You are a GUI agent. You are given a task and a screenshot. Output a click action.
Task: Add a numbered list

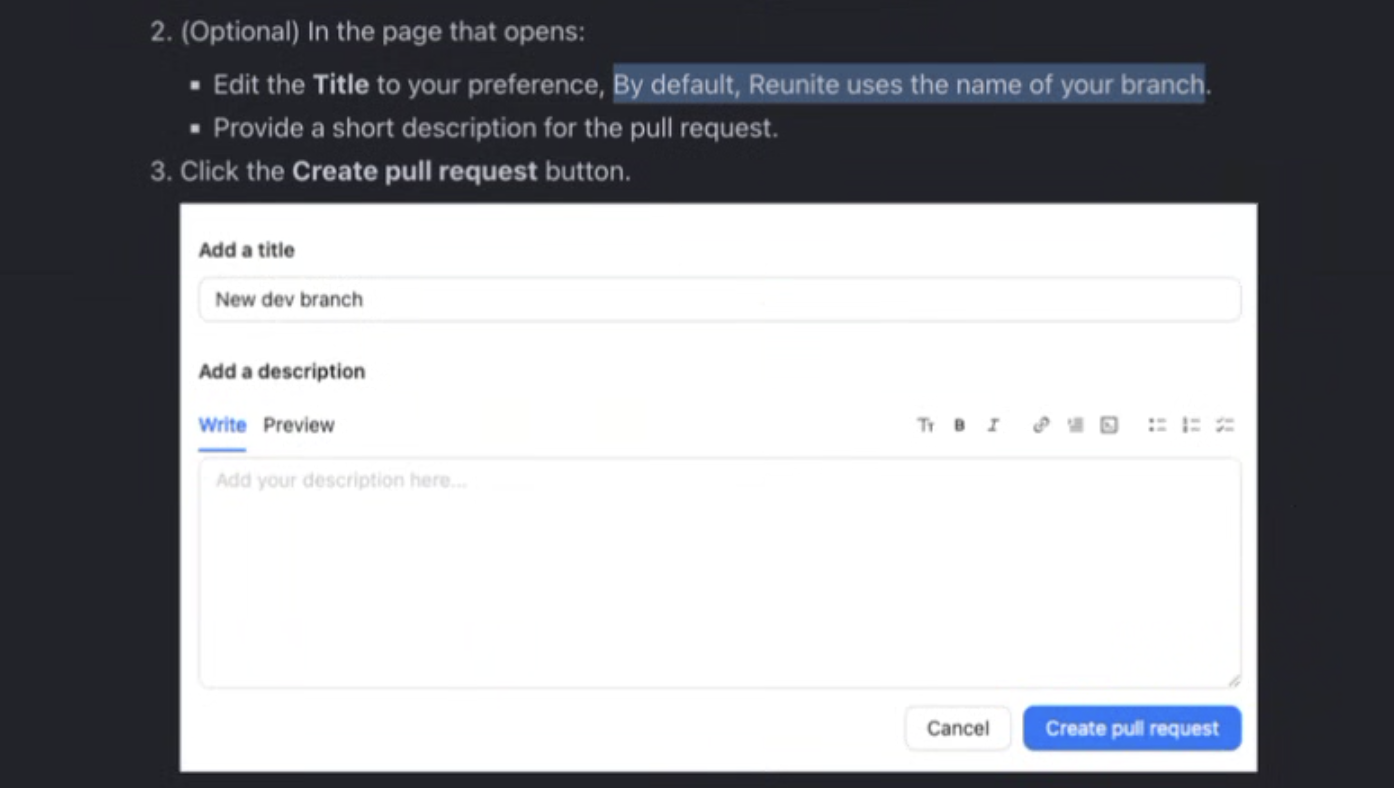pyautogui.click(x=1191, y=425)
